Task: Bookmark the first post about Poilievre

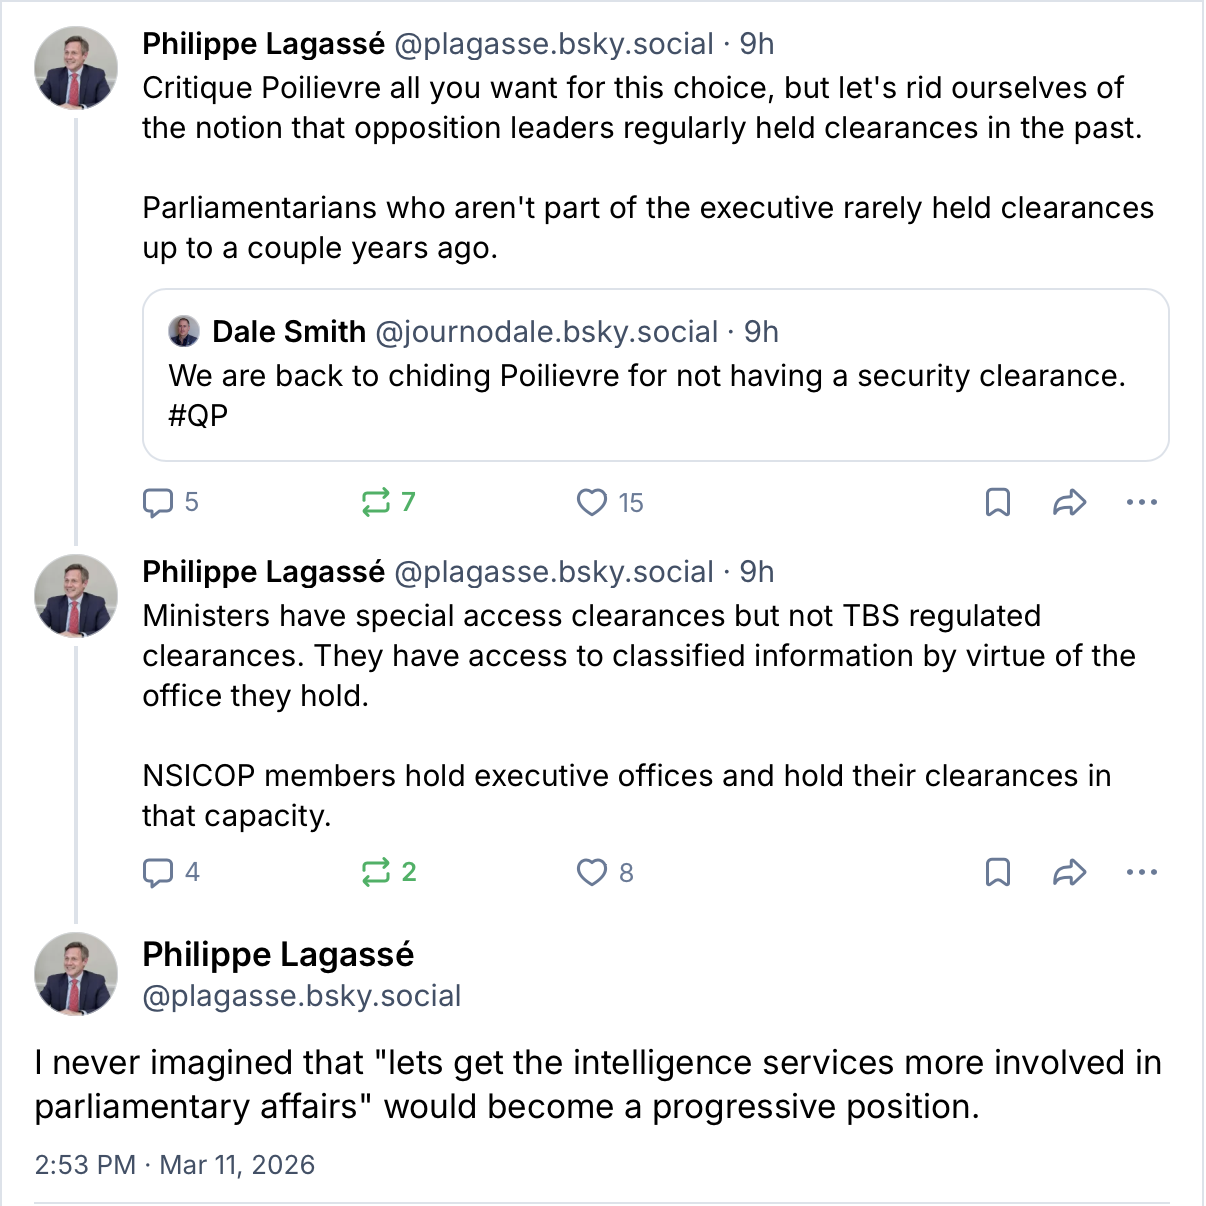Action: click(998, 502)
